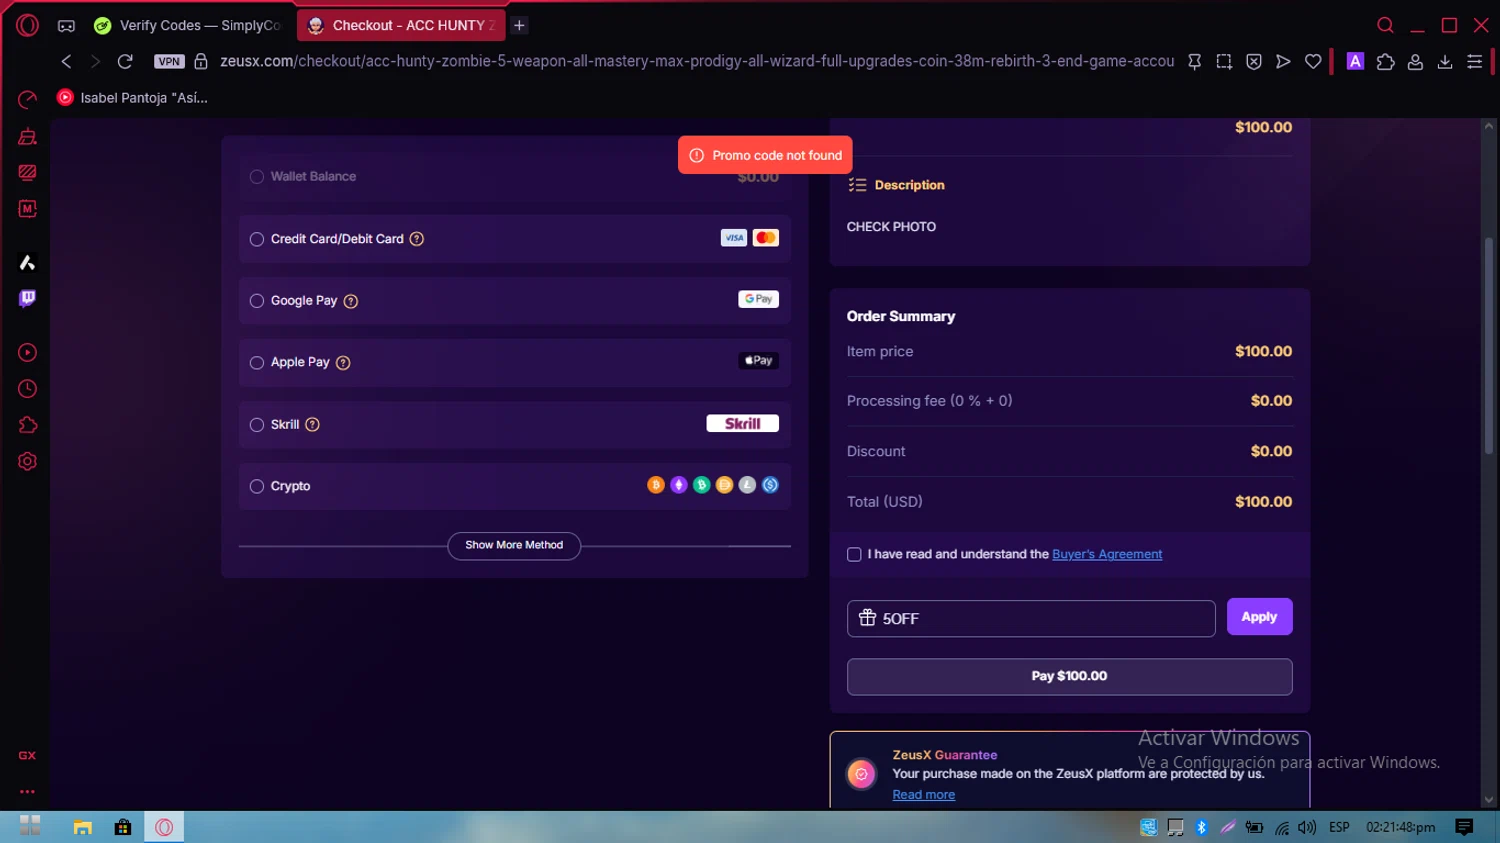
Task: Open profile account icon
Action: tap(1415, 61)
